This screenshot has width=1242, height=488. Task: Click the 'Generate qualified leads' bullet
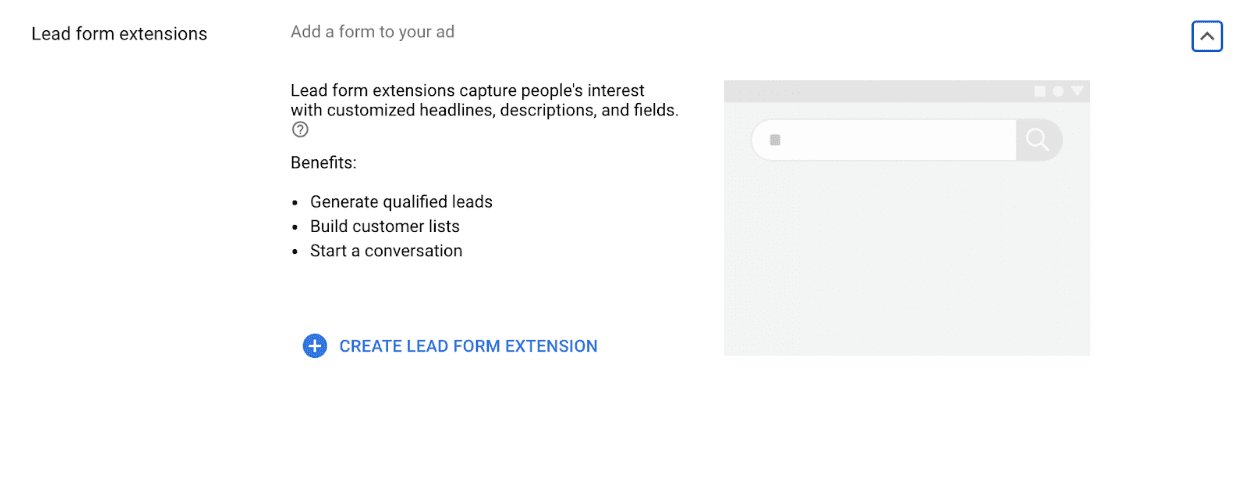401,202
